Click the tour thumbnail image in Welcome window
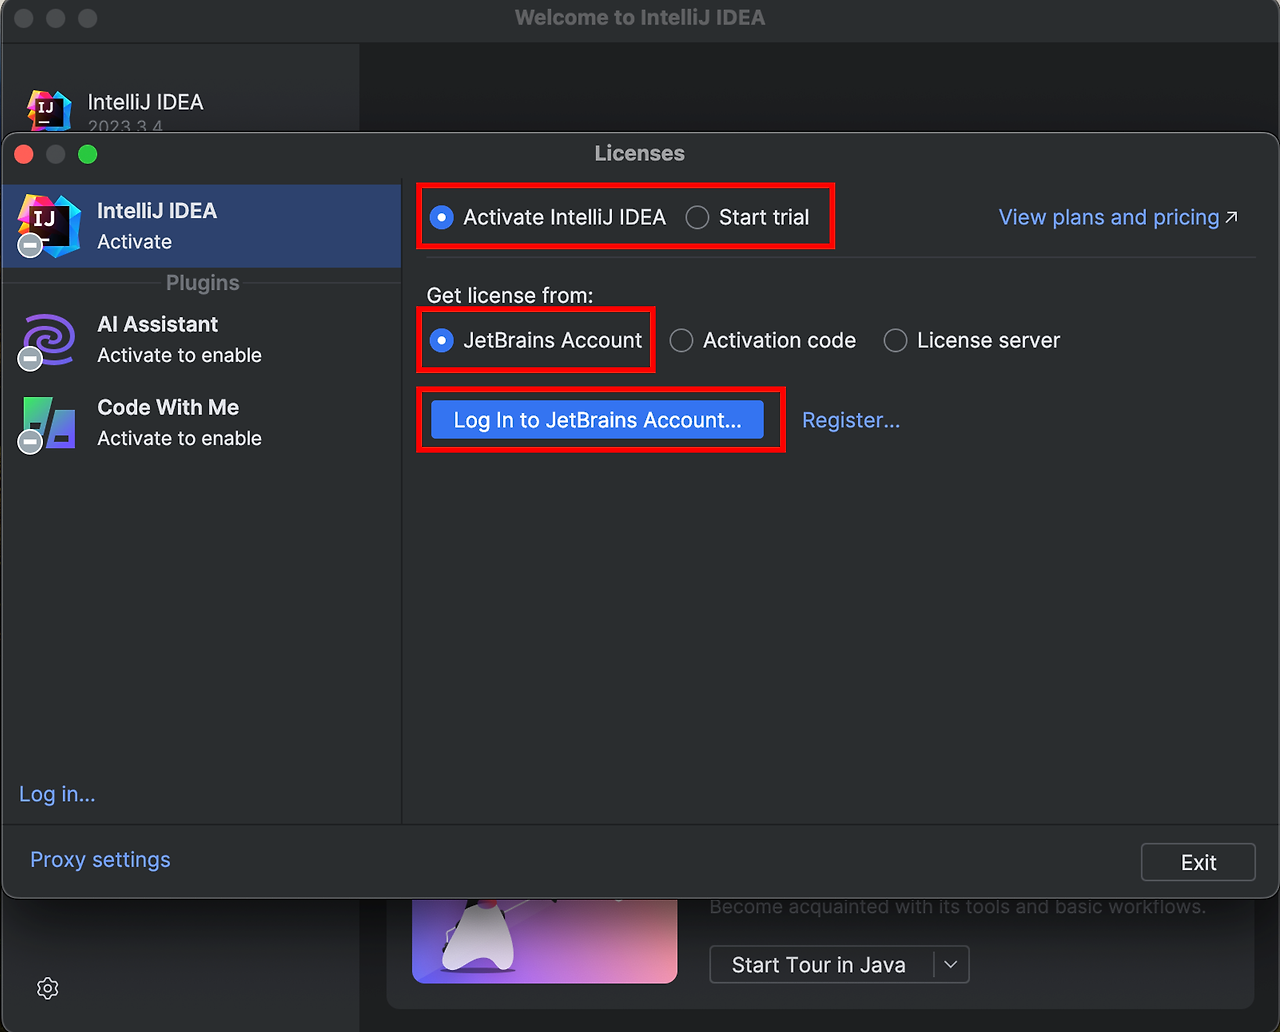Image resolution: width=1280 pixels, height=1032 pixels. coord(545,940)
